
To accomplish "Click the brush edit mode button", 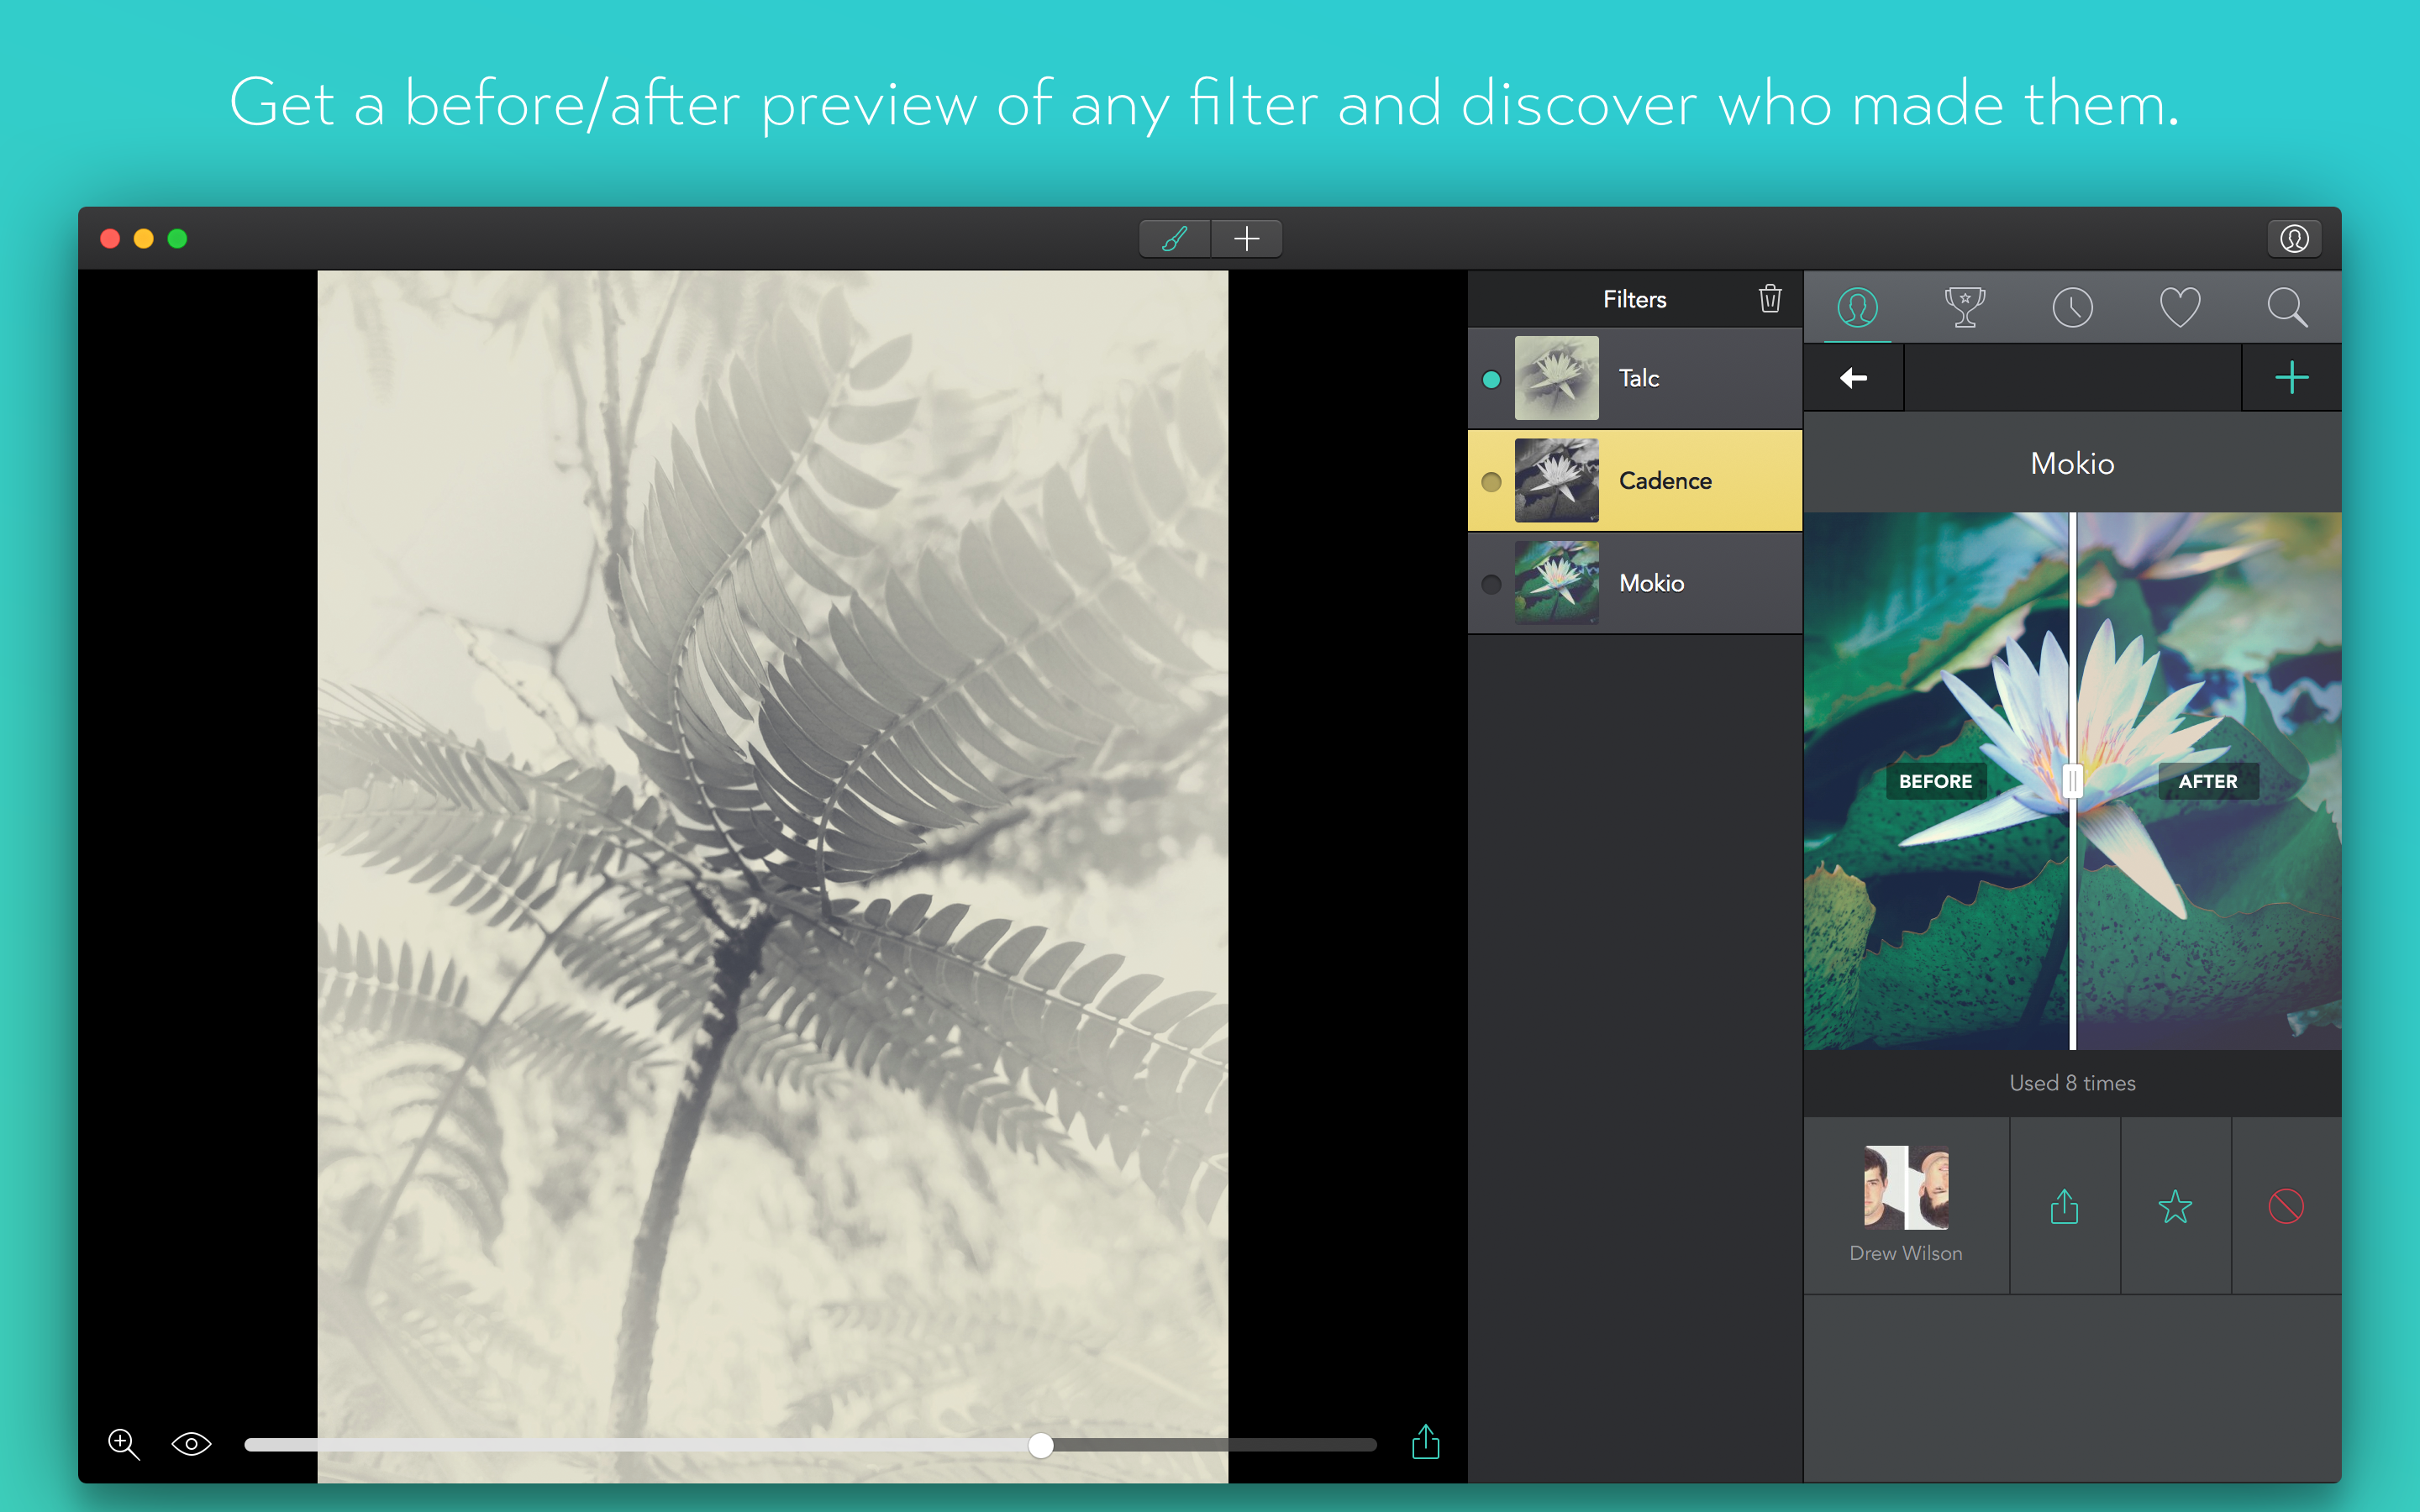I will (x=1174, y=238).
